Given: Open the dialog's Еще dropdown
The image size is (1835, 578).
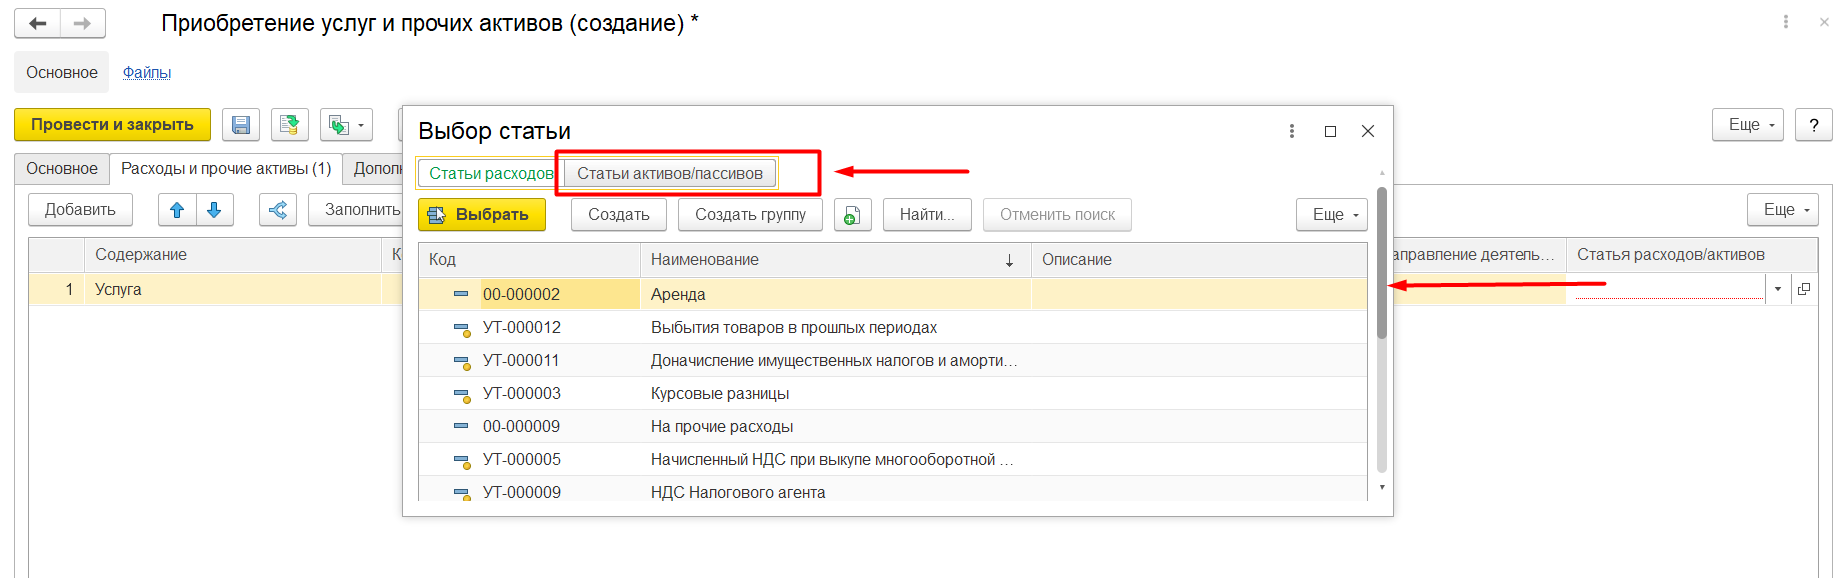Looking at the screenshot, I should [x=1332, y=215].
